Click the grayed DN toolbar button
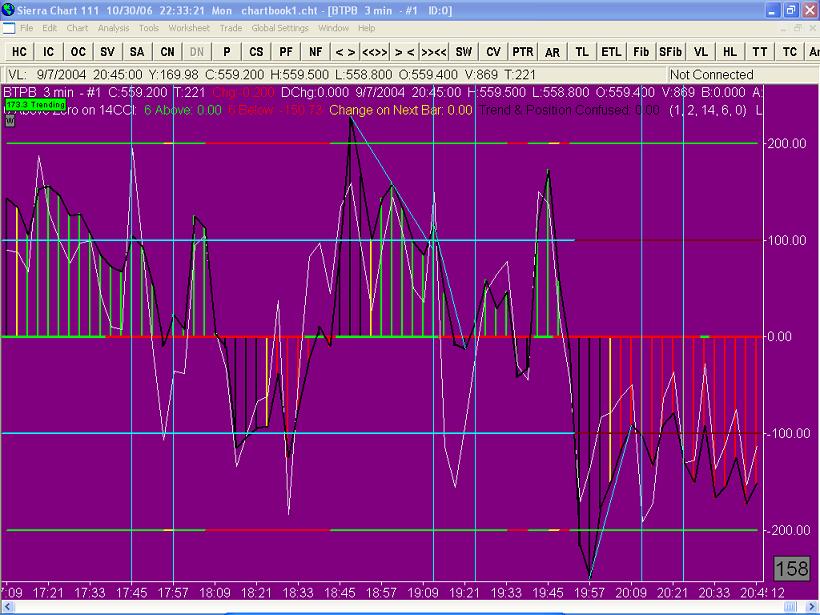Viewport: 820px width, 615px height. tap(197, 52)
